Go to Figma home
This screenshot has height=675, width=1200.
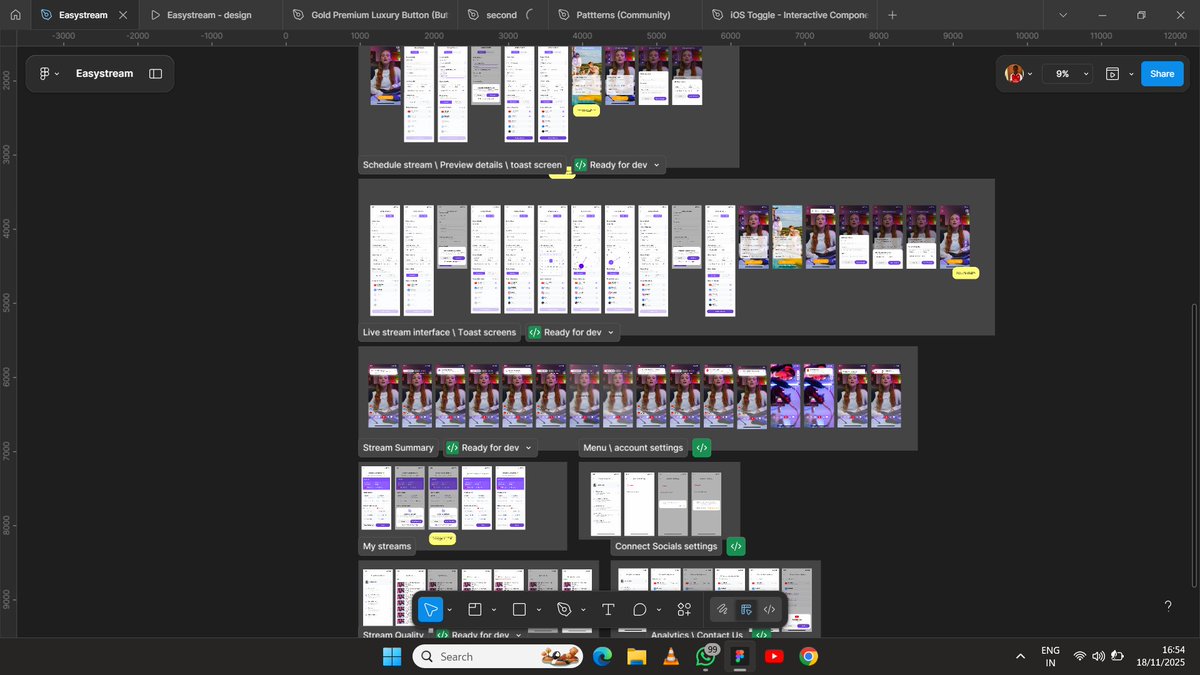(15, 15)
